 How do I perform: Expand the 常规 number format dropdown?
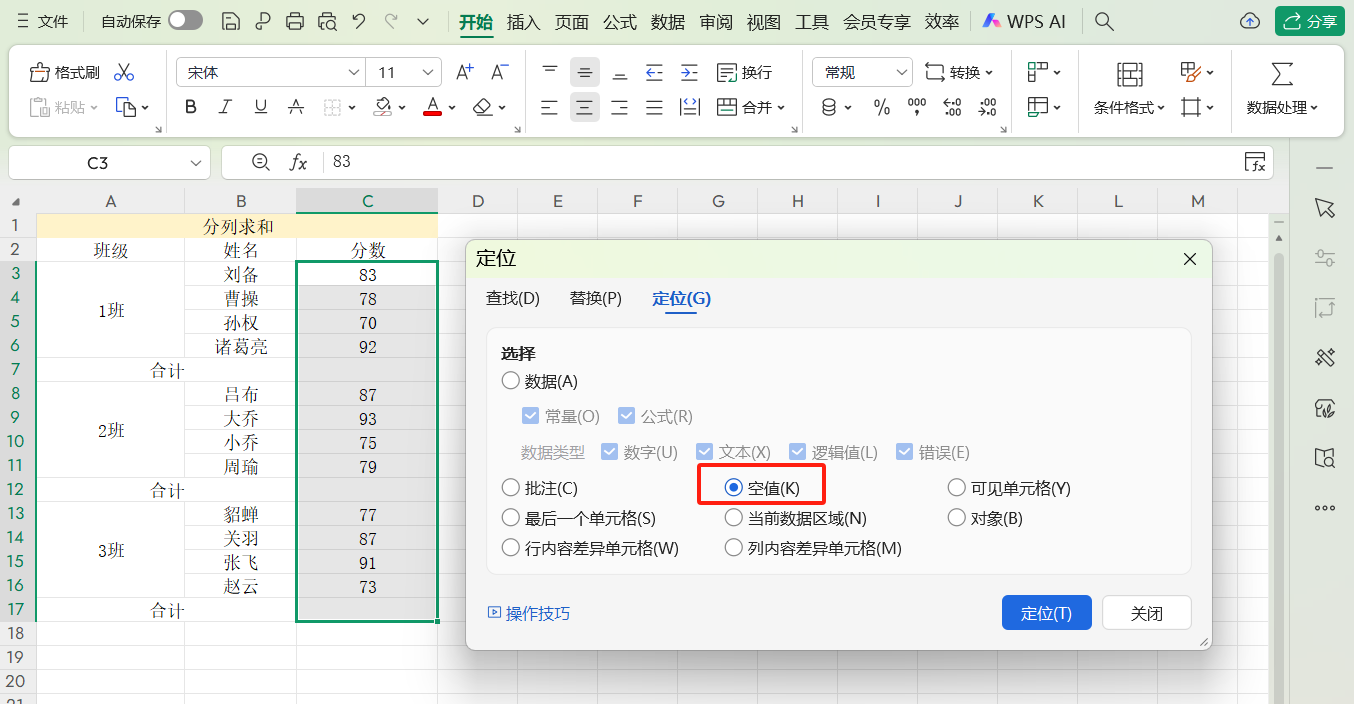(x=900, y=71)
